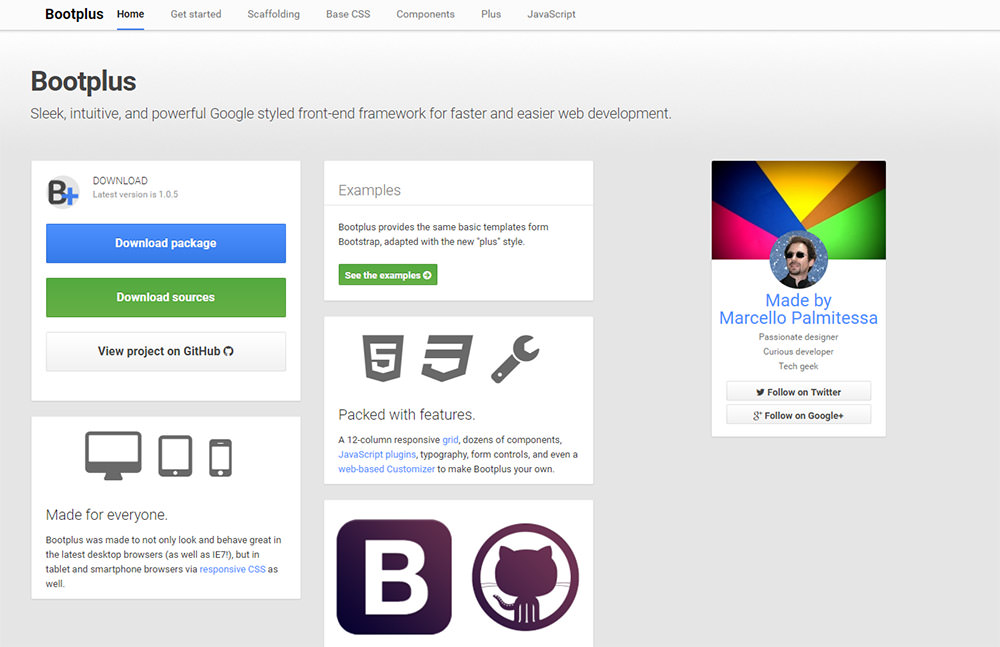Click the tablet icon above Made for everyone
The image size is (1000, 647).
point(176,455)
